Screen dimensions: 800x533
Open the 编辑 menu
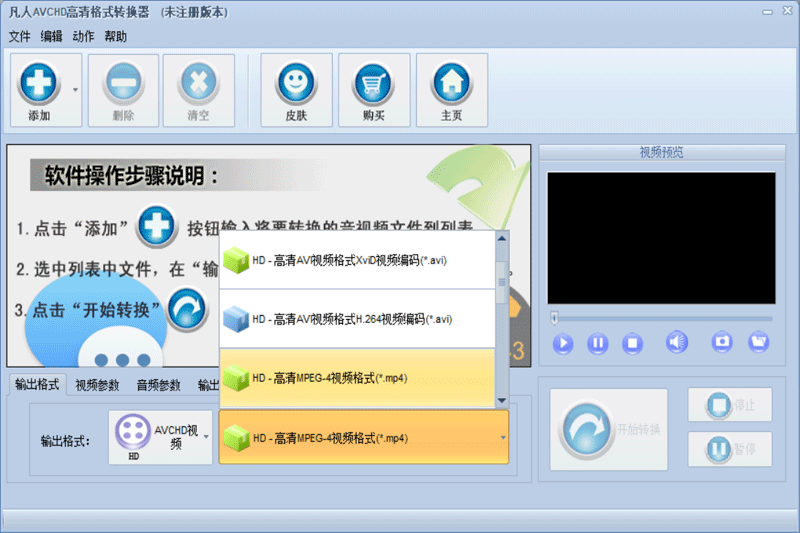52,37
